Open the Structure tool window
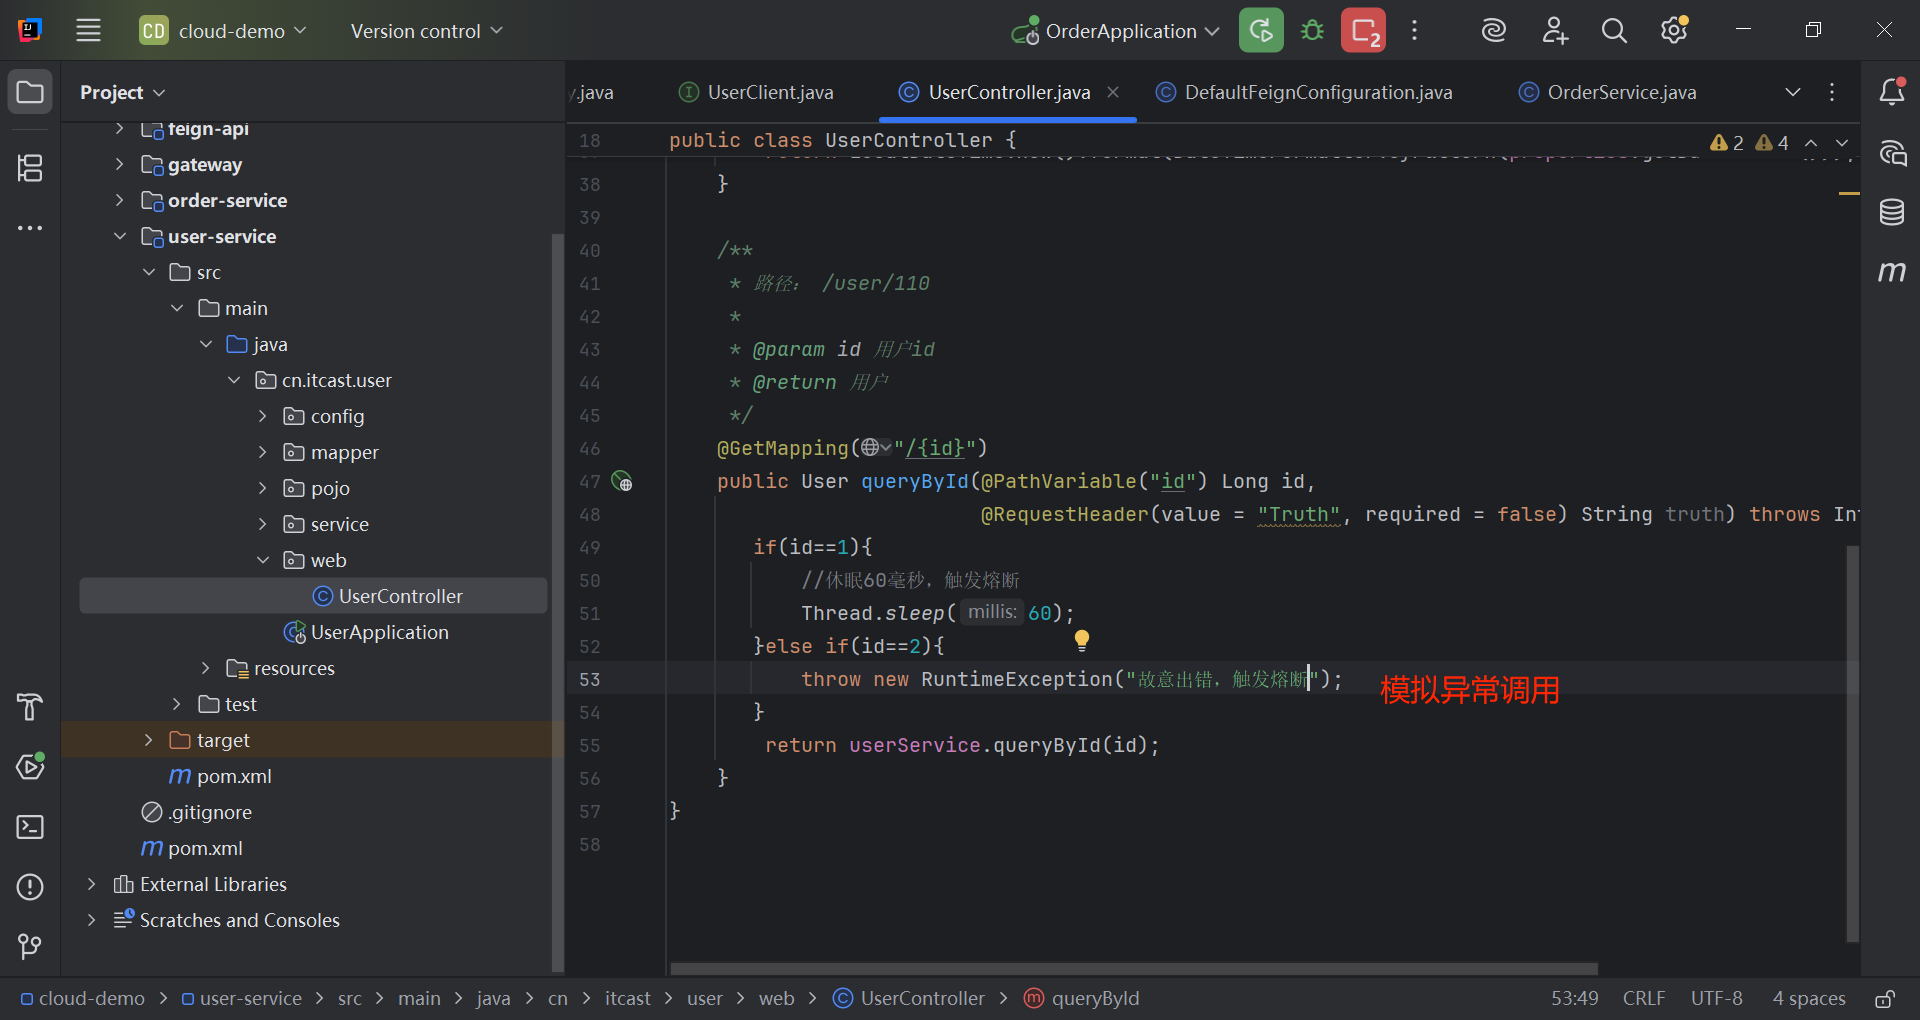Screen dimensions: 1920x1020 tap(30, 167)
